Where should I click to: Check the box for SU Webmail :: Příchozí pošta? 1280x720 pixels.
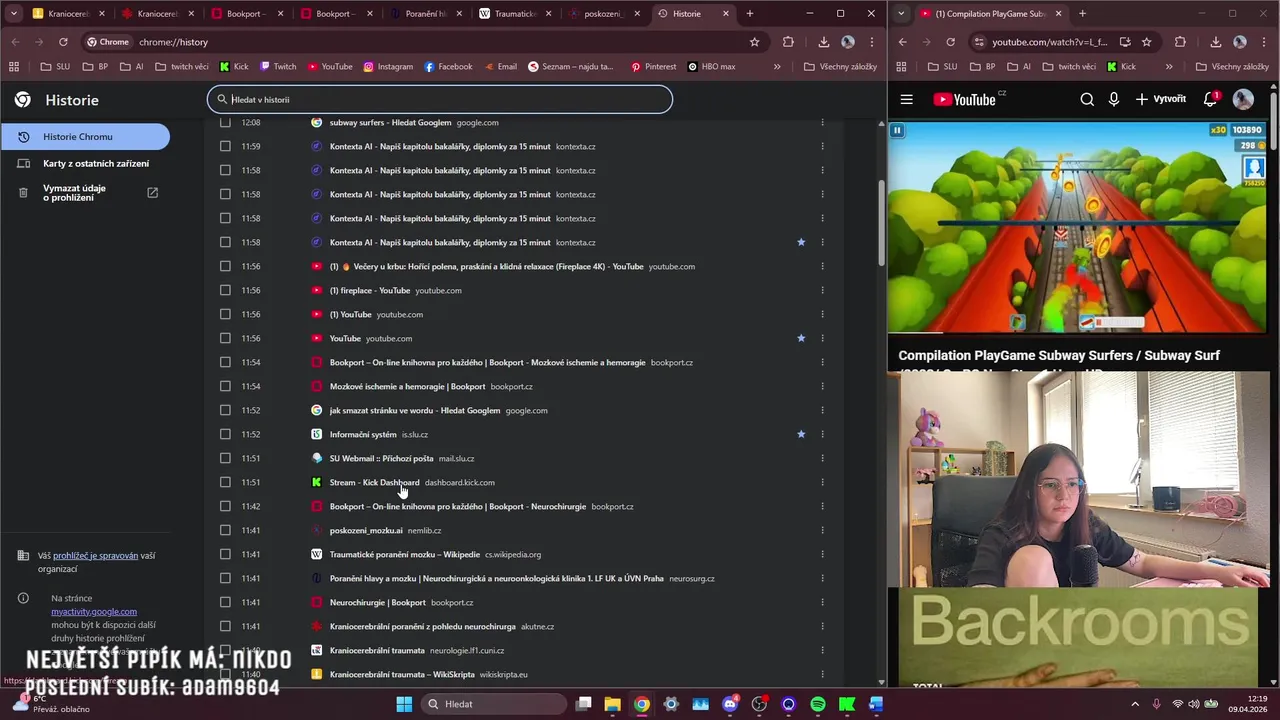pyautogui.click(x=225, y=458)
